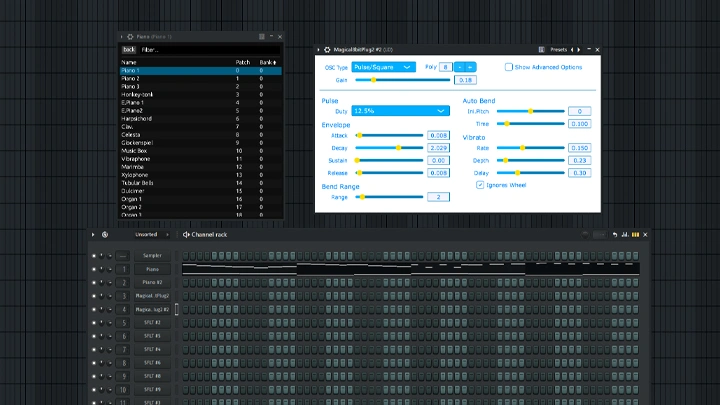Click the pan knob of the Sampler channel
This screenshot has height=405, width=720.
[x=101, y=256]
